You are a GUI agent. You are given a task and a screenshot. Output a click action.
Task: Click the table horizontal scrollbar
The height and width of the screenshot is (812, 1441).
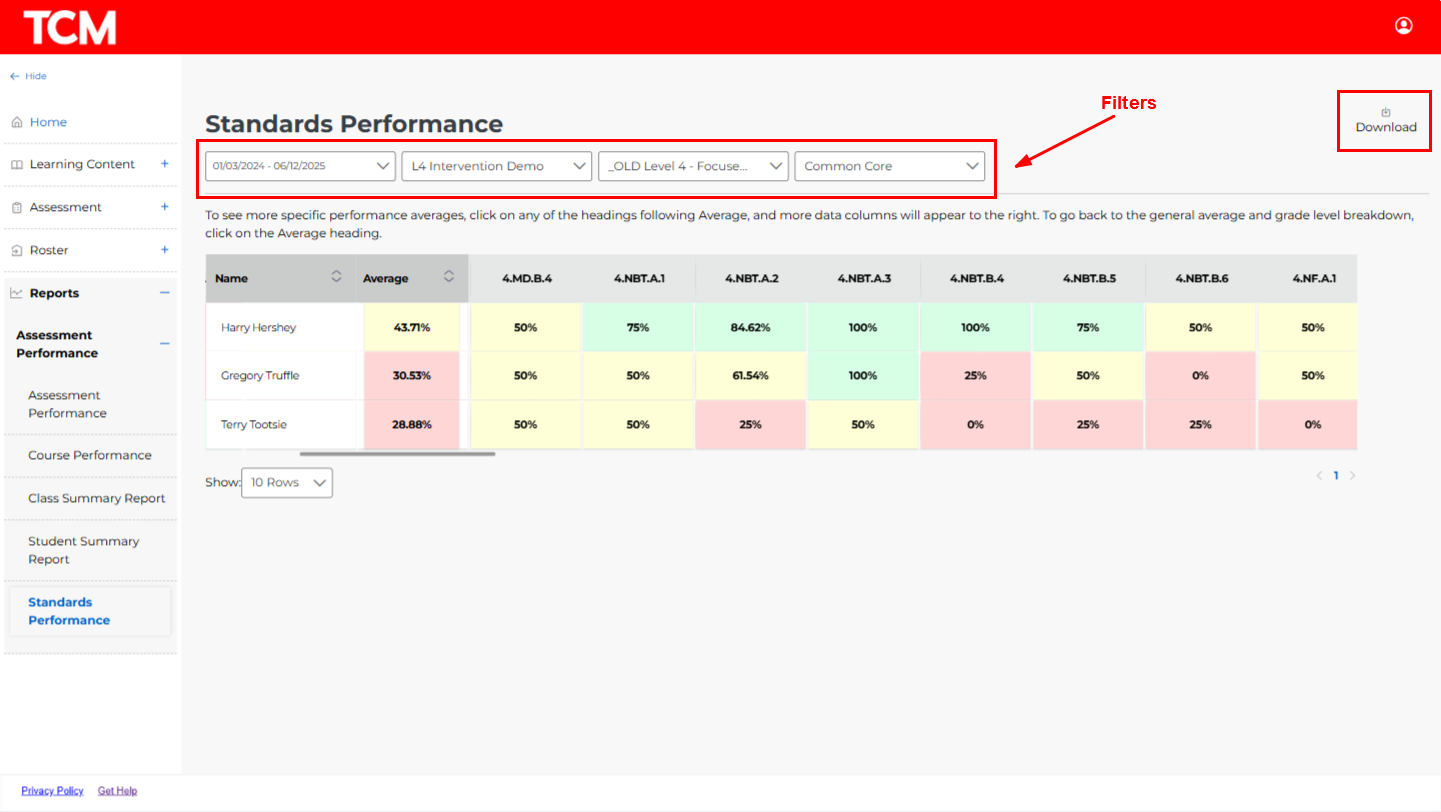[x=397, y=454]
